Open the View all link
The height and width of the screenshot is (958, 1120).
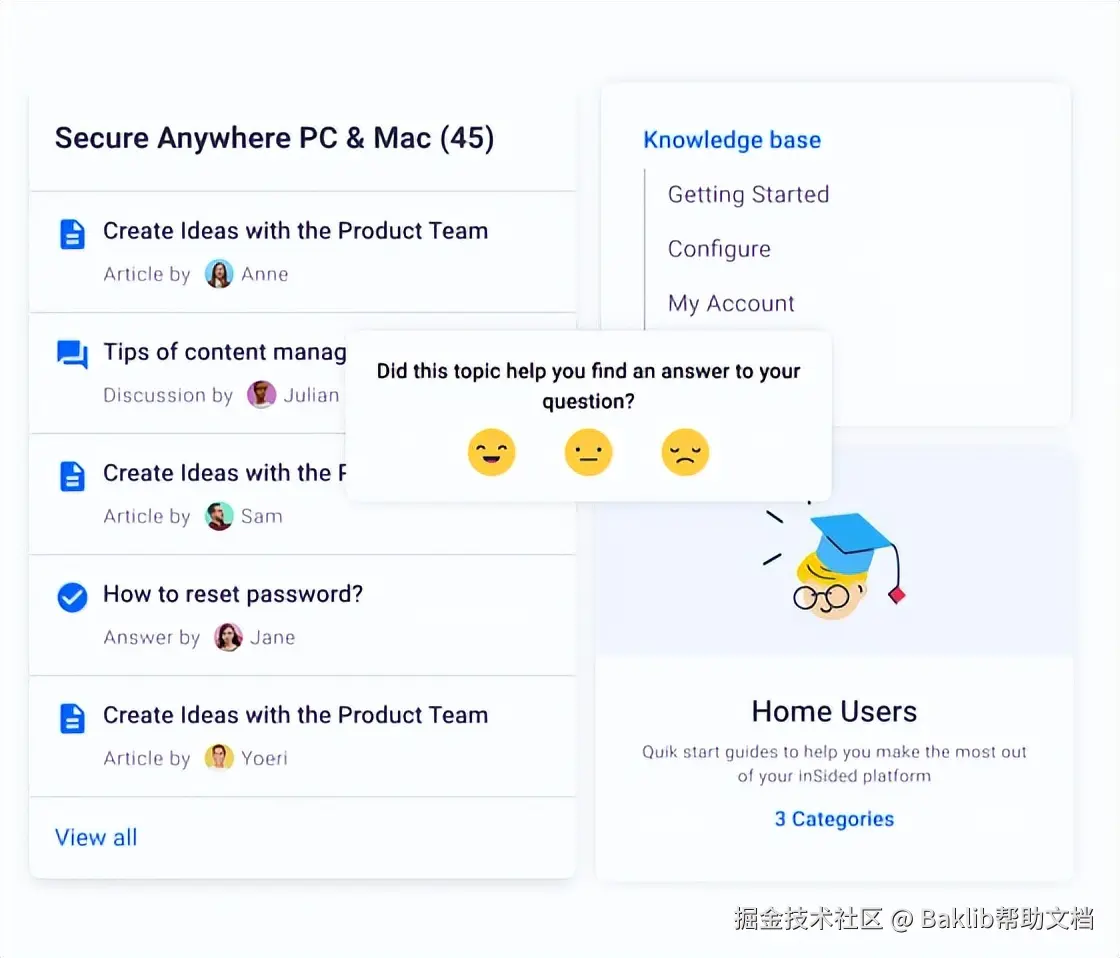pos(96,837)
